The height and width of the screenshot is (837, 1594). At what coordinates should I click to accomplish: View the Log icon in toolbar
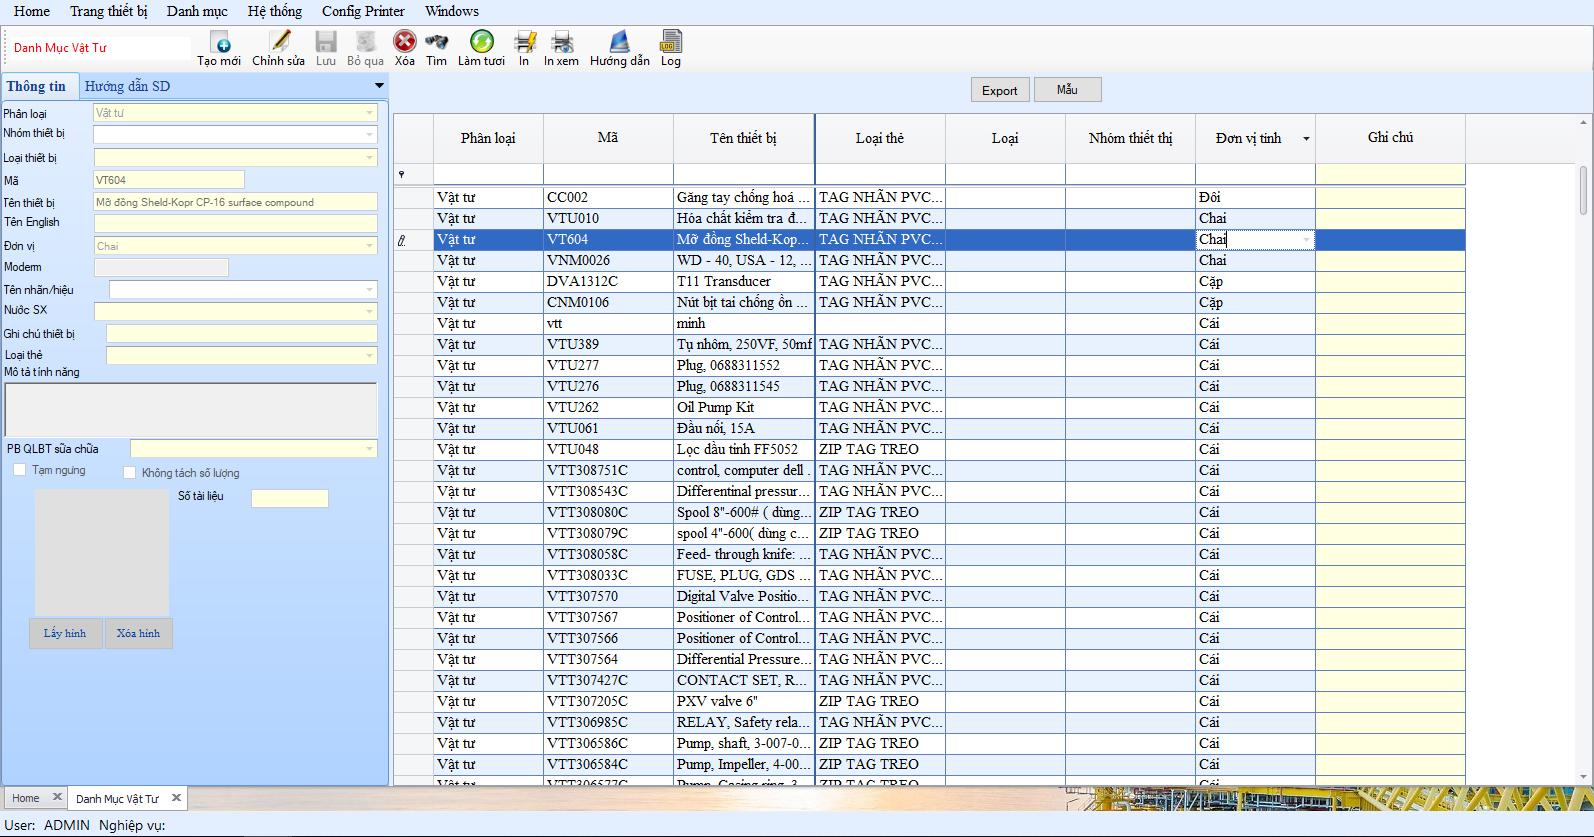tap(671, 42)
